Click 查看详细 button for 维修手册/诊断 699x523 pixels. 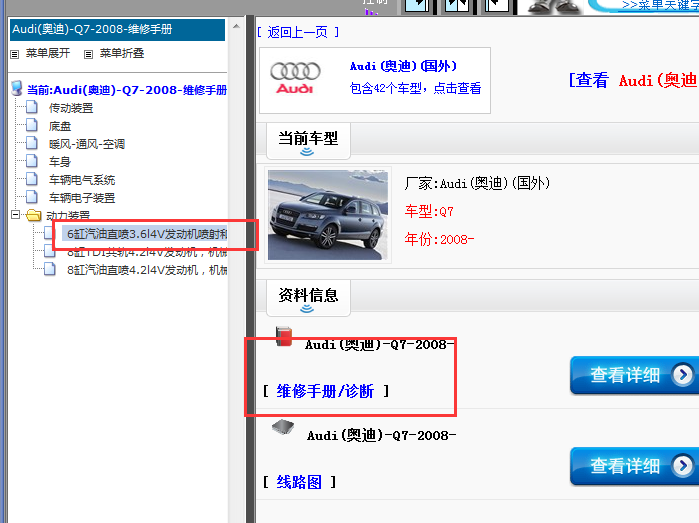tap(634, 375)
